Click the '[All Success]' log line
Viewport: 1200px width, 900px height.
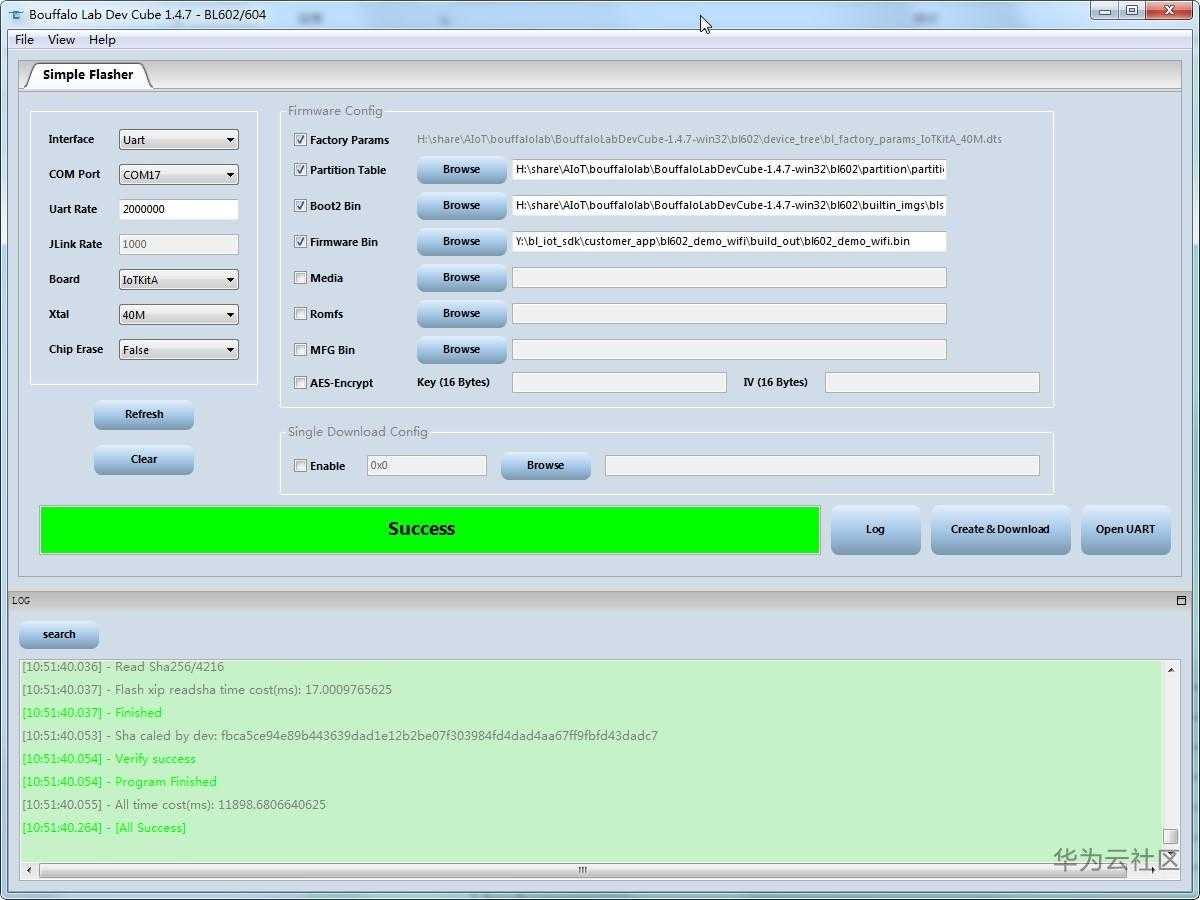(104, 828)
